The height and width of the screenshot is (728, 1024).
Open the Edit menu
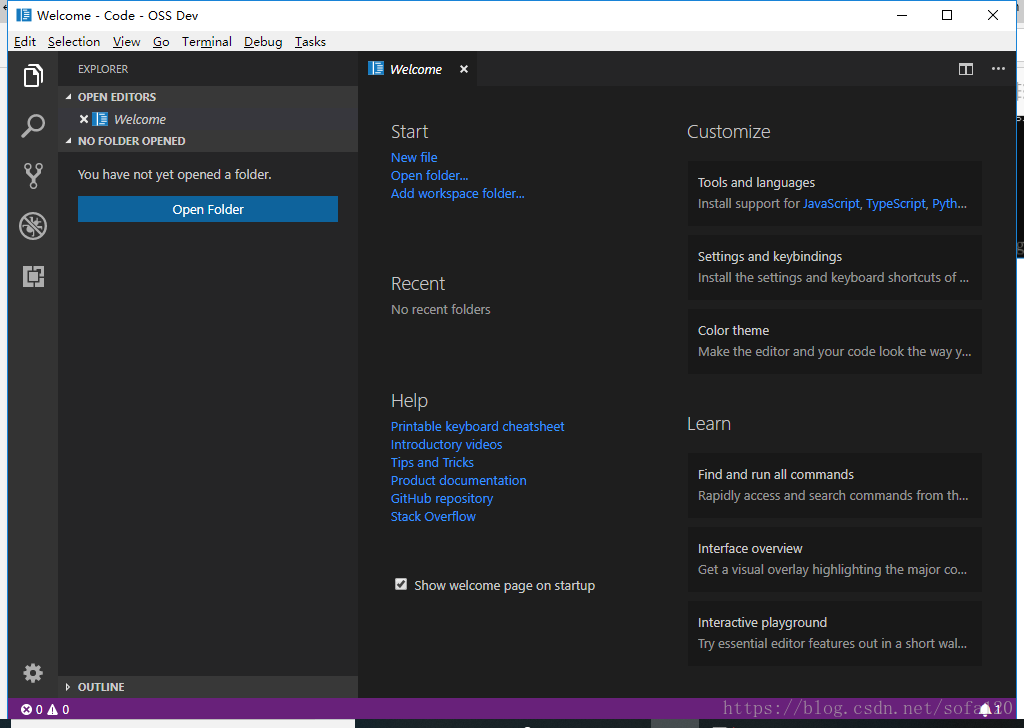click(25, 42)
